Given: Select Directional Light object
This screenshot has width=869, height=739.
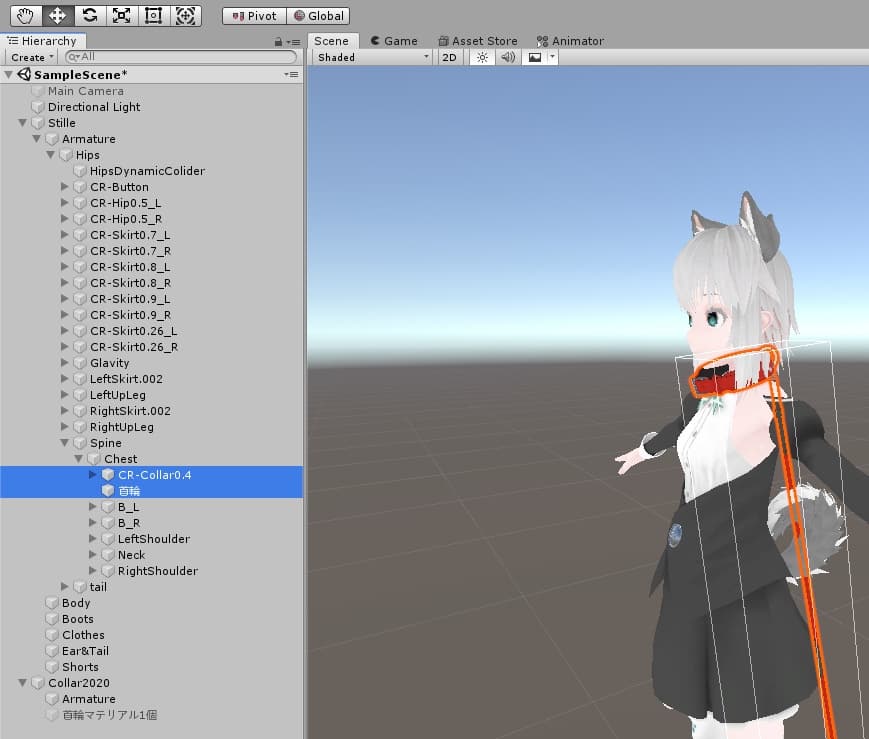Looking at the screenshot, I should coord(94,107).
